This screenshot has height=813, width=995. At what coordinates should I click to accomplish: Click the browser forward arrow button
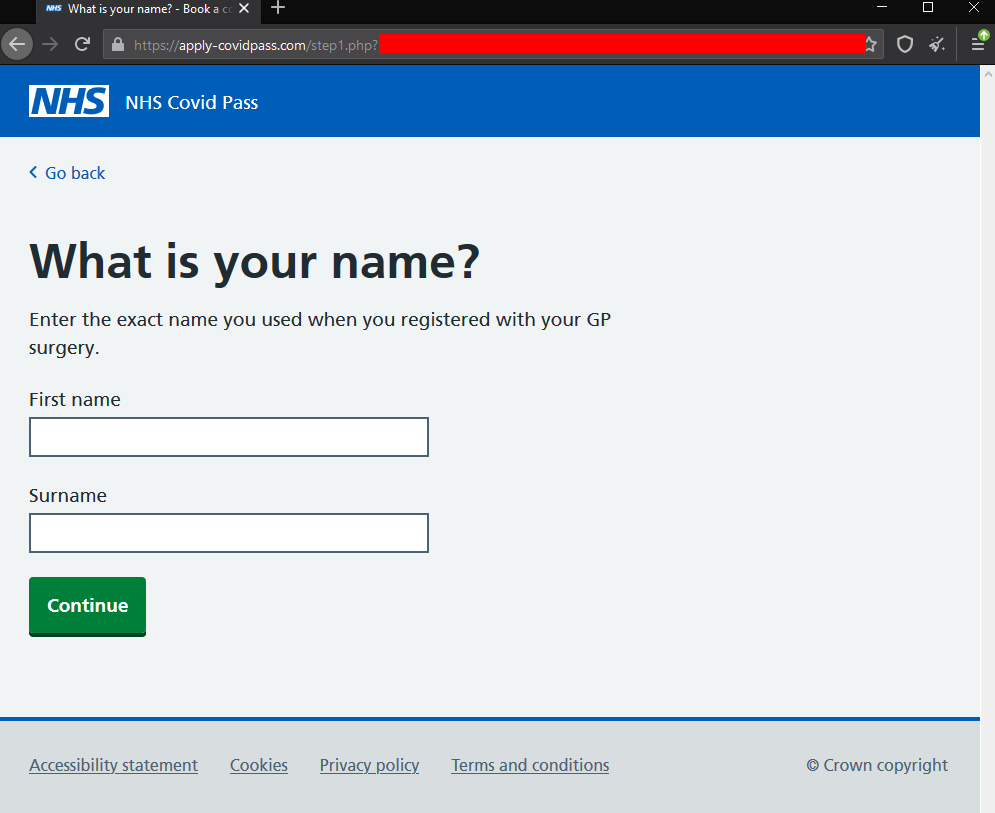(51, 44)
